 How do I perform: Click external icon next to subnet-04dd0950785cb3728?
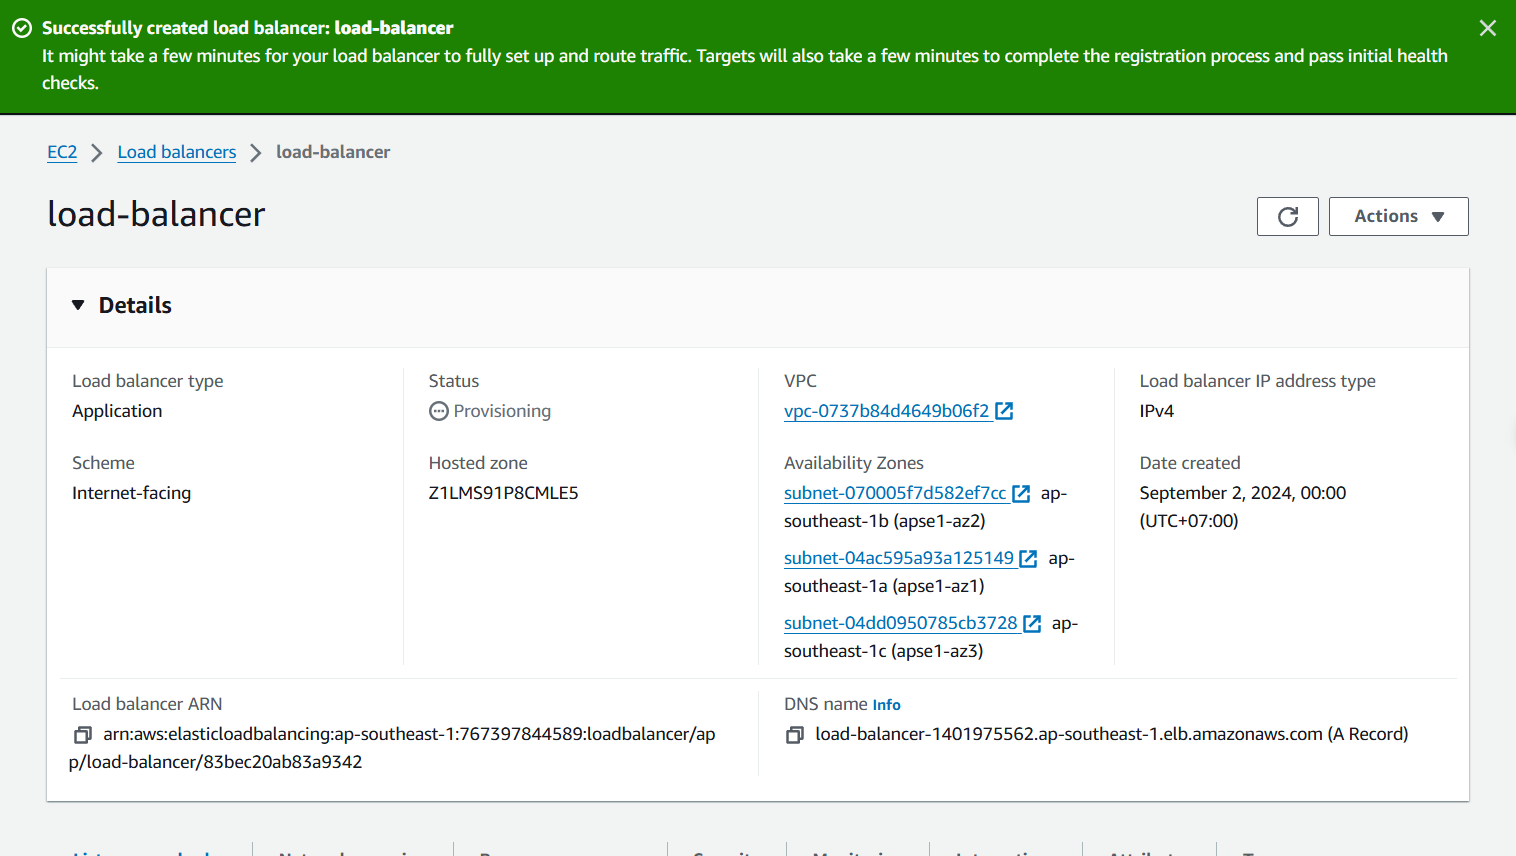coord(1032,623)
